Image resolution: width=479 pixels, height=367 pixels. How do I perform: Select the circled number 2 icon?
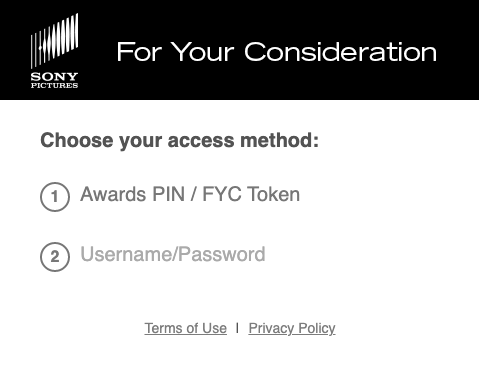(55, 257)
